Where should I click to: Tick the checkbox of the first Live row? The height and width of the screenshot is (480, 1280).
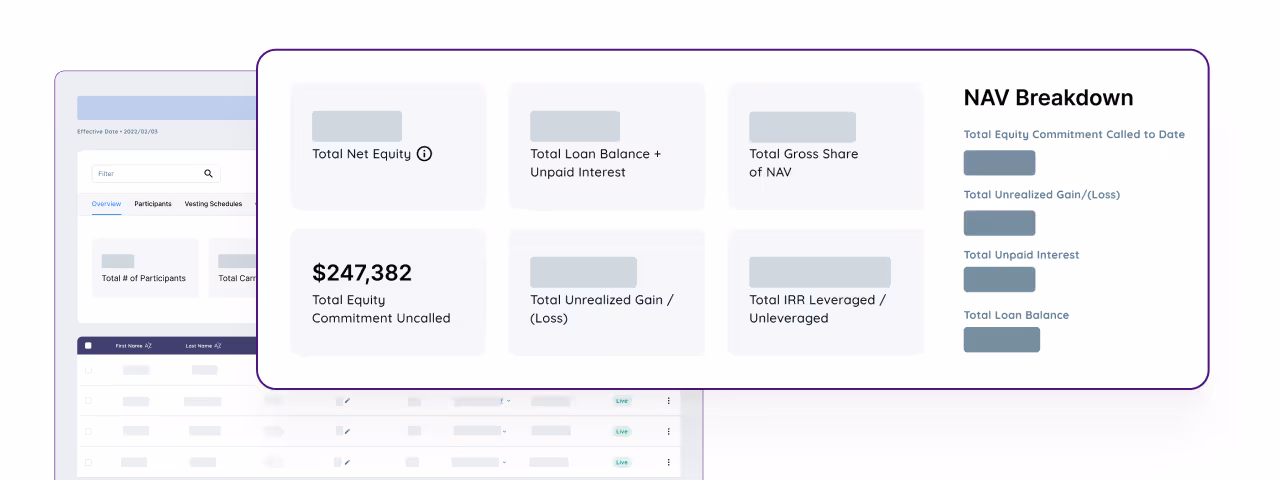point(88,401)
